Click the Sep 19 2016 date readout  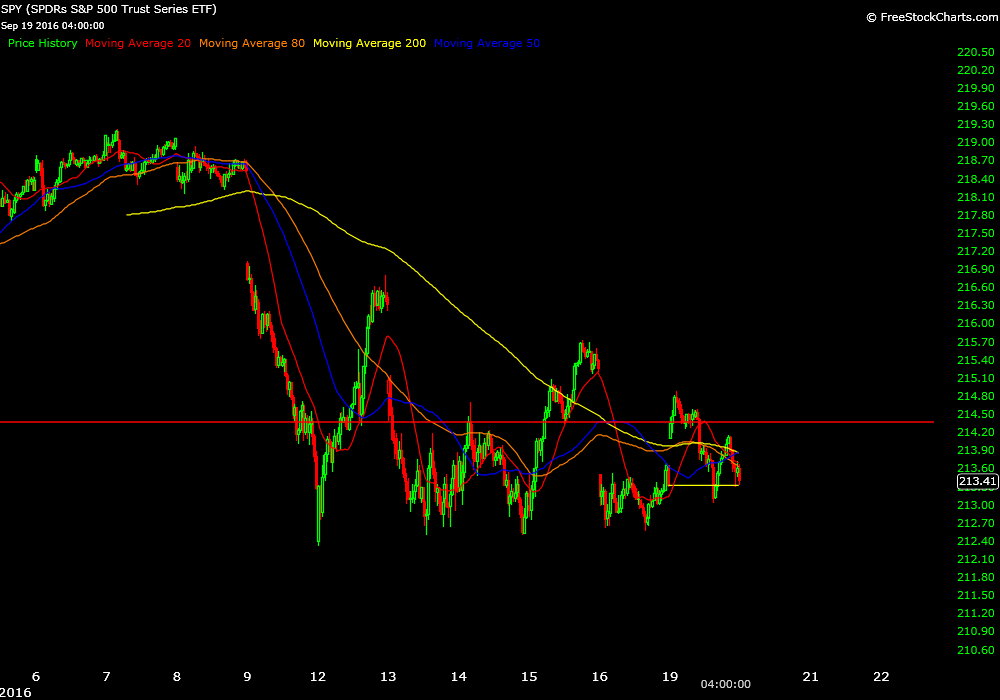point(52,26)
